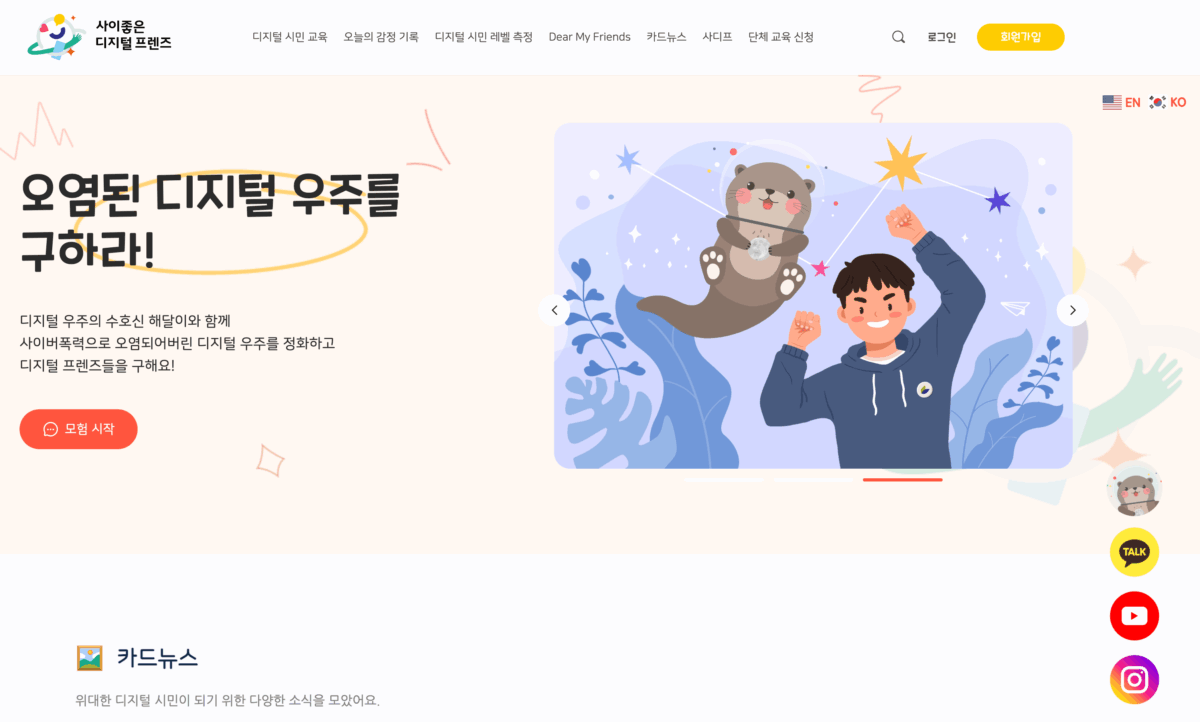
Task: Show the previous carousel slide arrow
Action: coord(554,310)
